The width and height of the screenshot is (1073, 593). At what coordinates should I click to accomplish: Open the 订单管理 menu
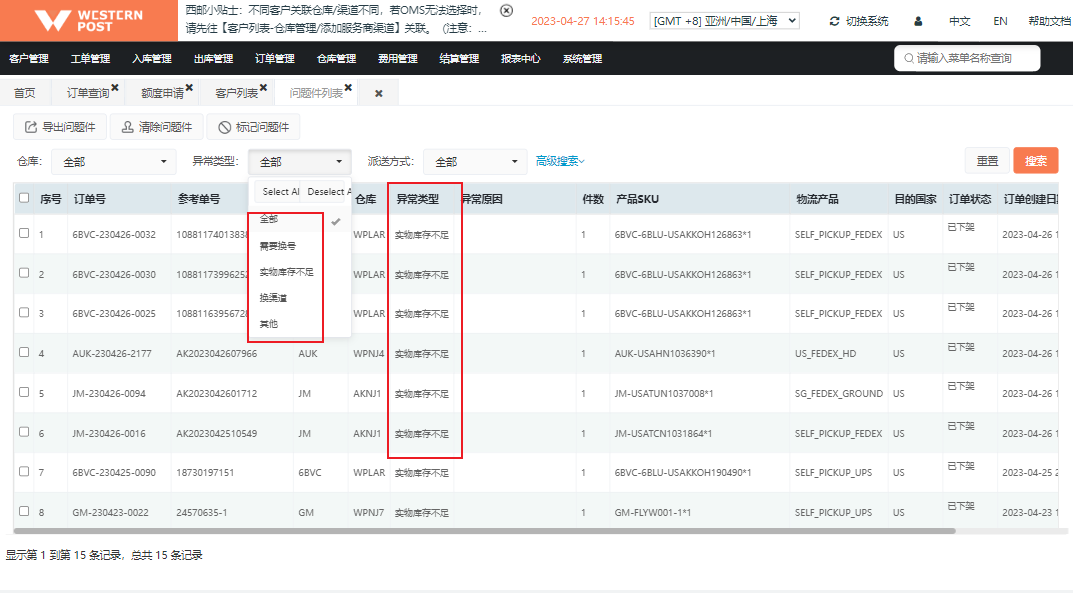(275, 59)
